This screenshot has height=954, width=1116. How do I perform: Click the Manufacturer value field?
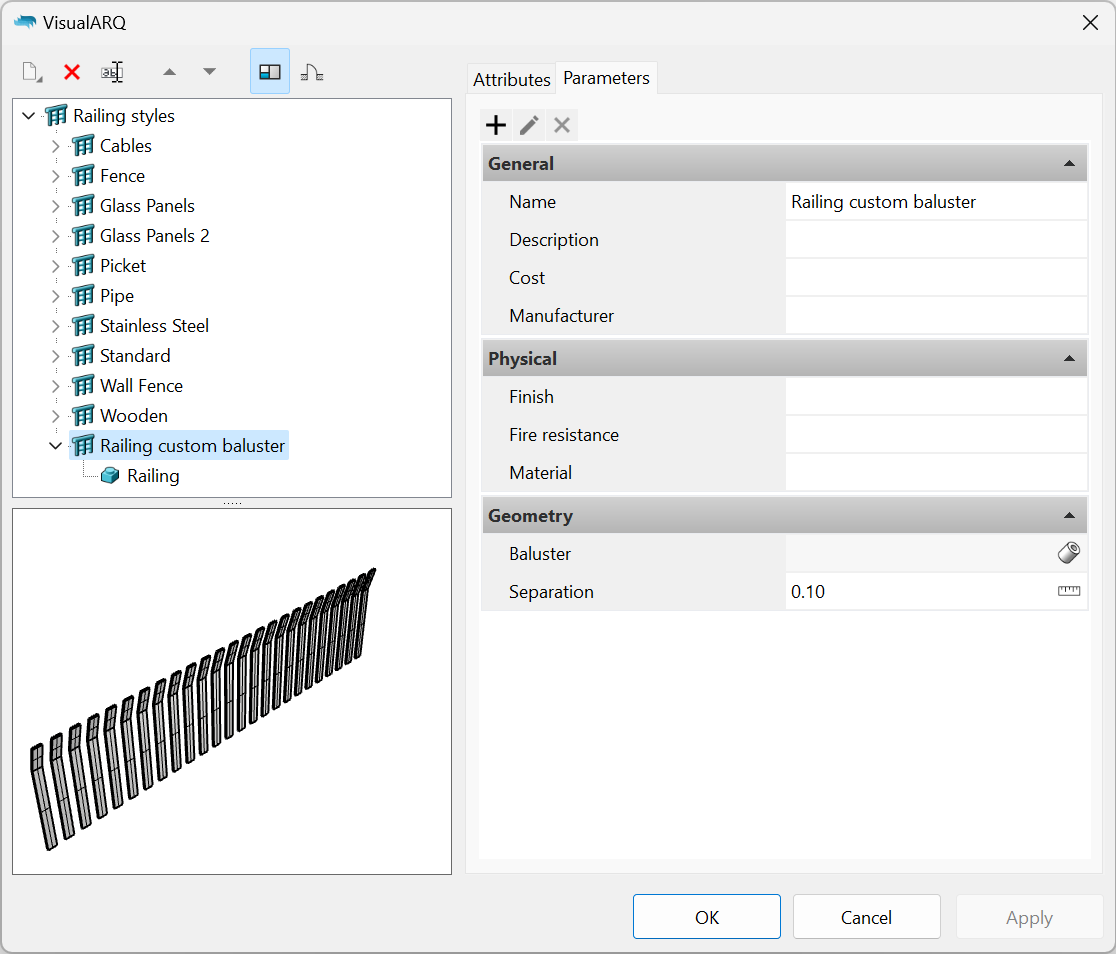coord(936,315)
